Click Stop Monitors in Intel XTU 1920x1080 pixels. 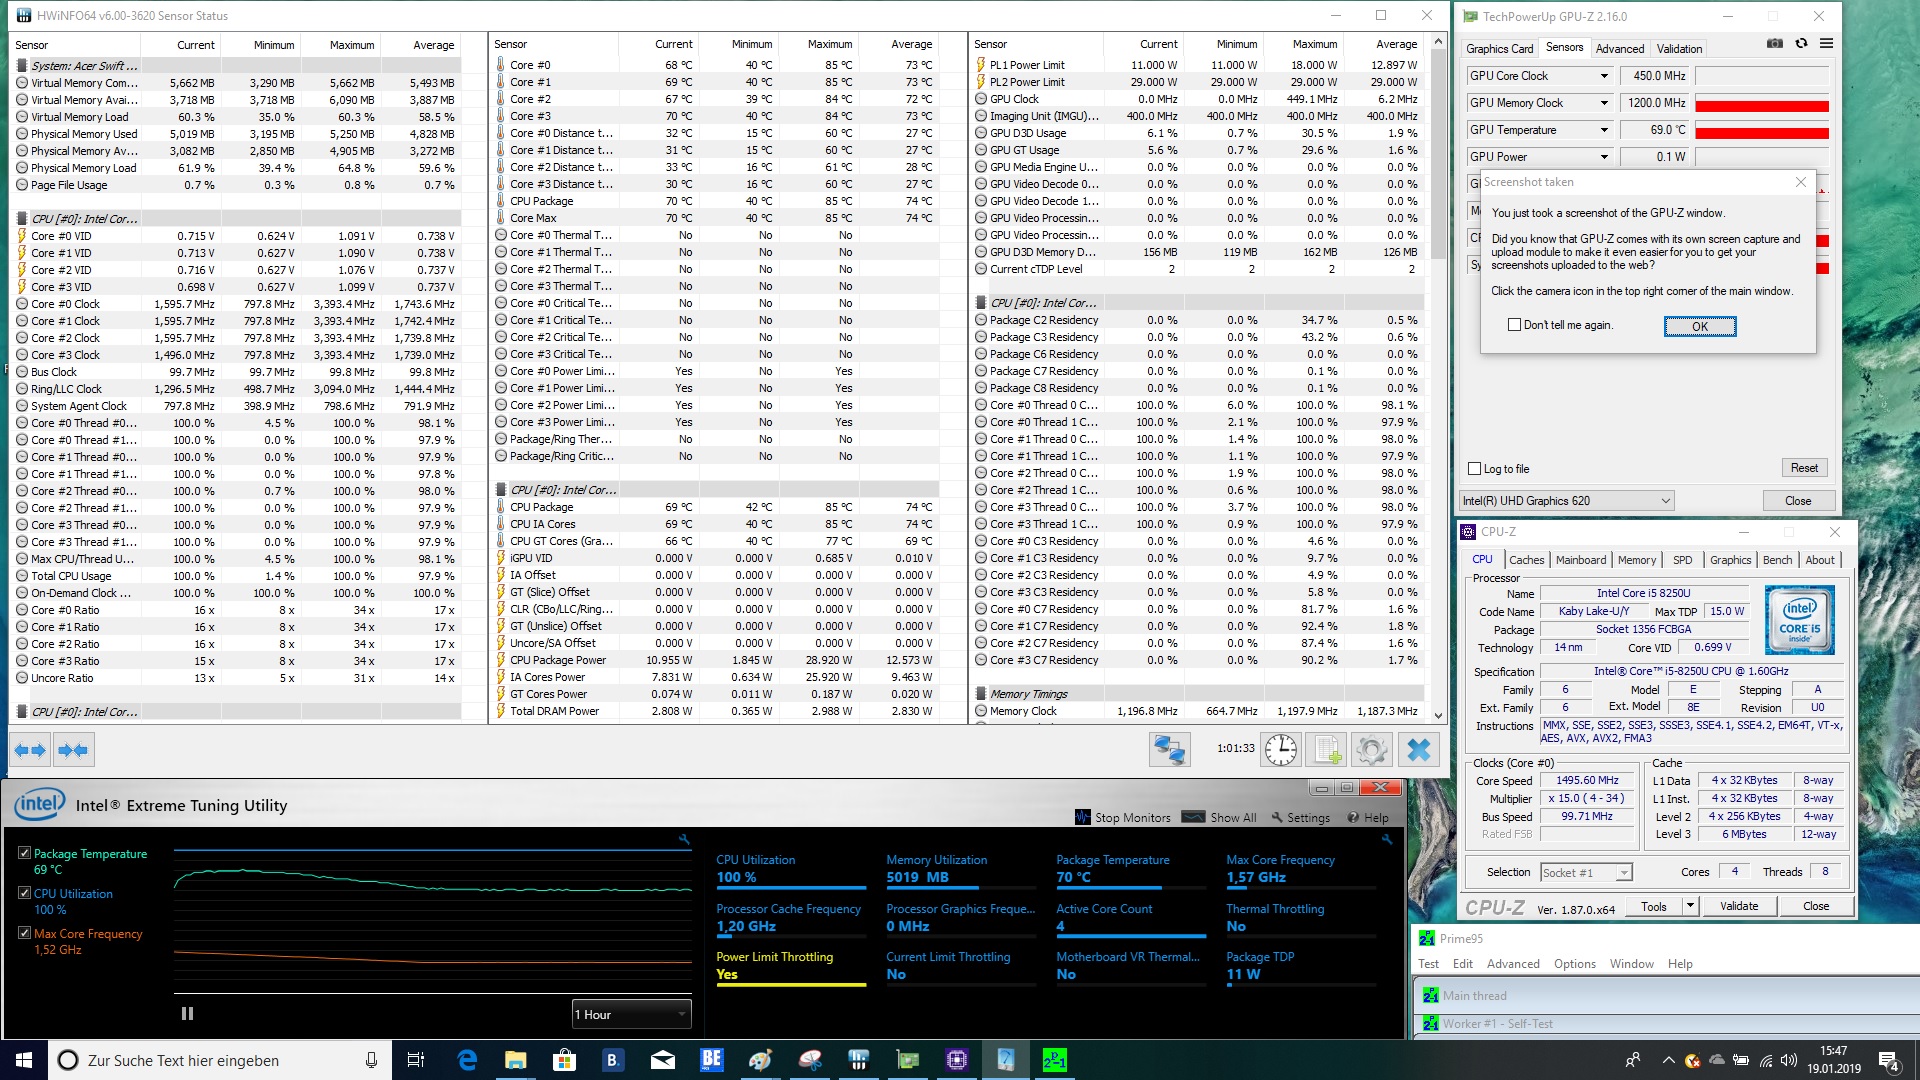(1122, 817)
